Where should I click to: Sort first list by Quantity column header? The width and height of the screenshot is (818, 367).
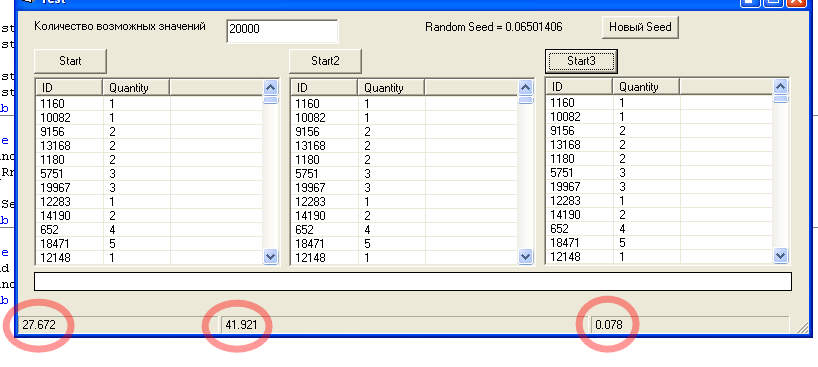coord(136,88)
